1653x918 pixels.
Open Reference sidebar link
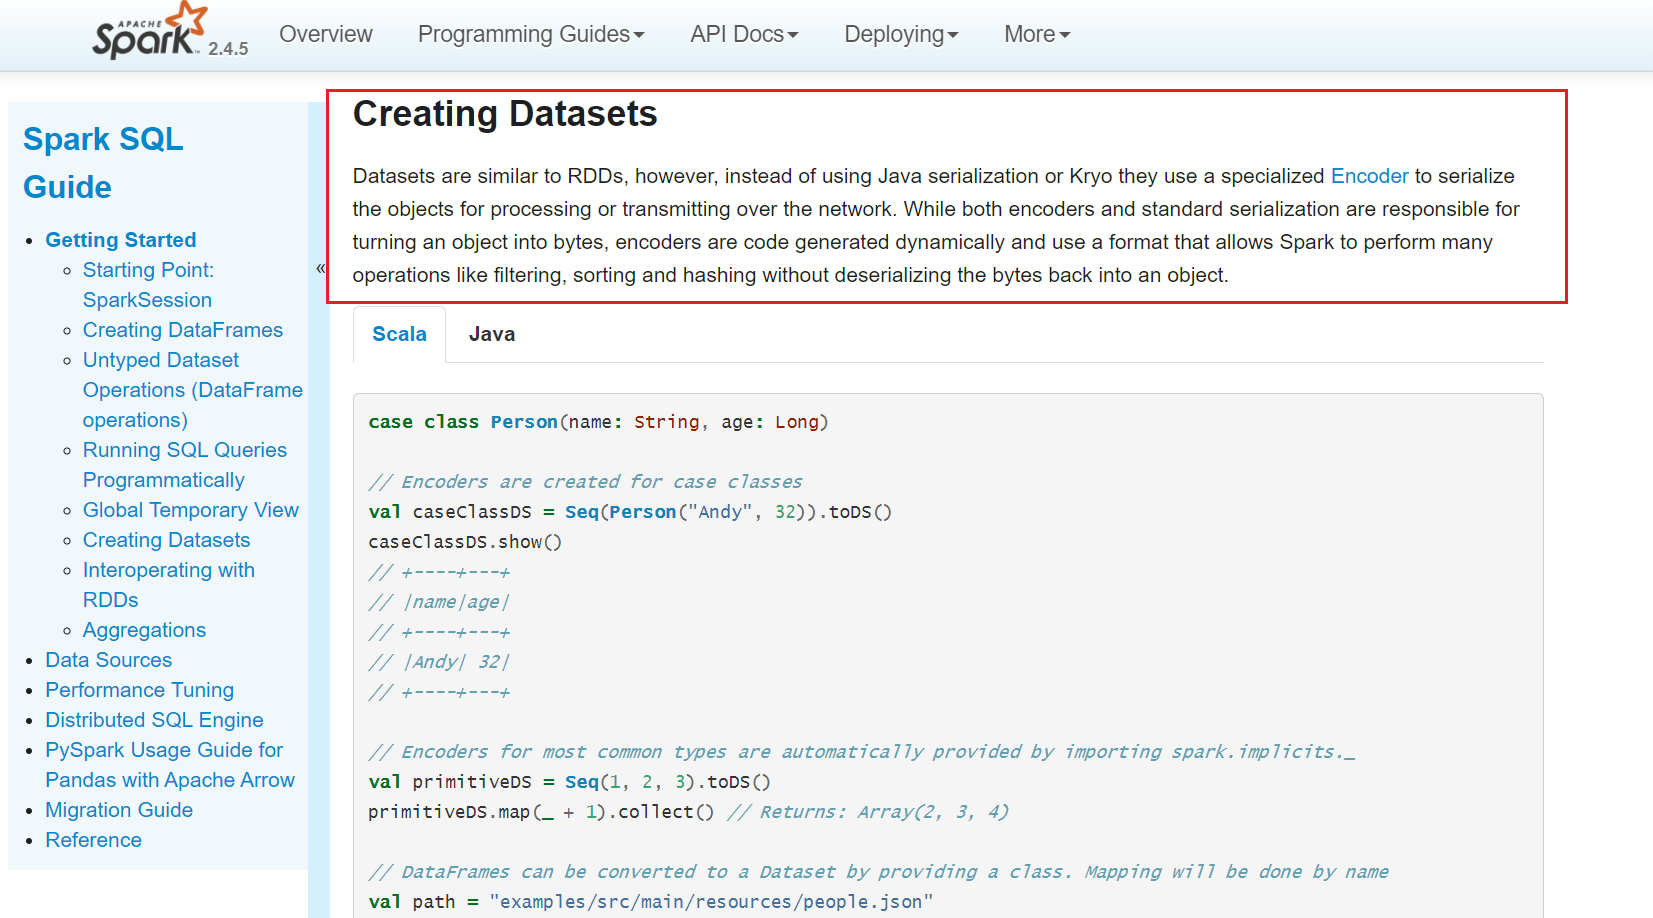click(94, 840)
